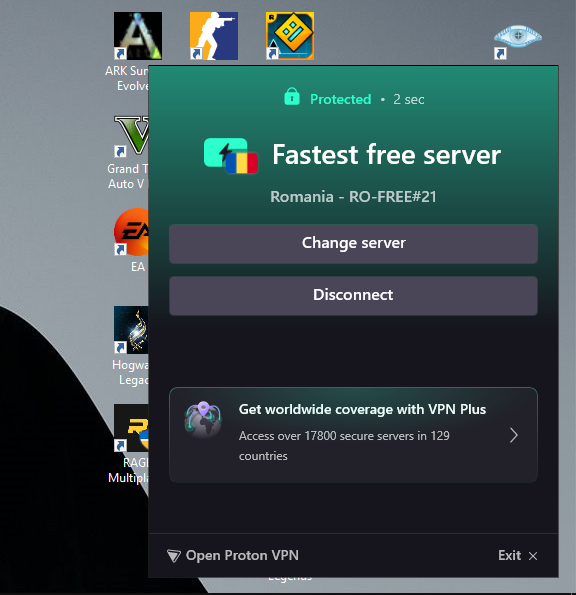Open the ARK Survival Evolved desktop shortcut
Image resolution: width=576 pixels, height=595 pixels.
pyautogui.click(x=138, y=36)
